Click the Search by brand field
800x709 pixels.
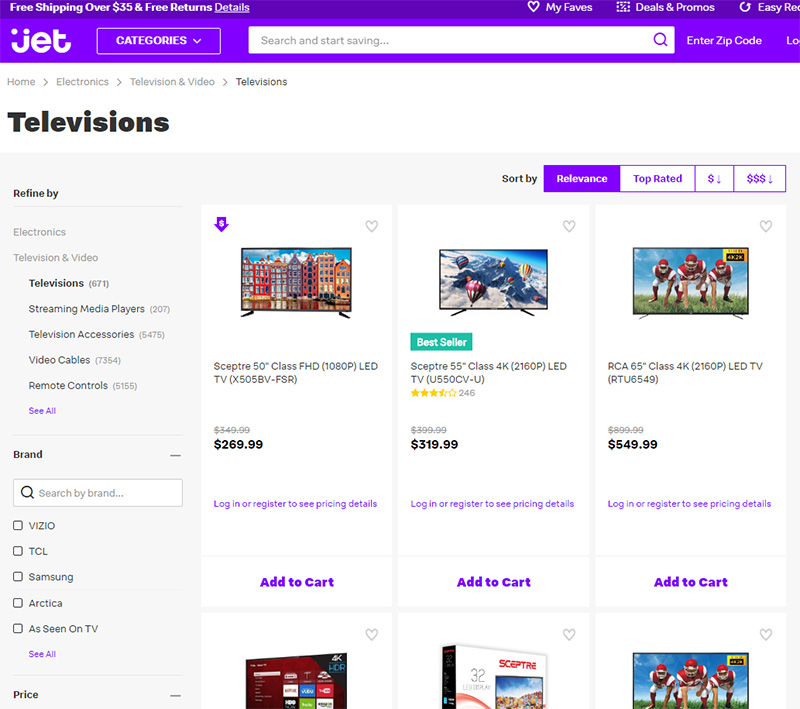tap(98, 493)
